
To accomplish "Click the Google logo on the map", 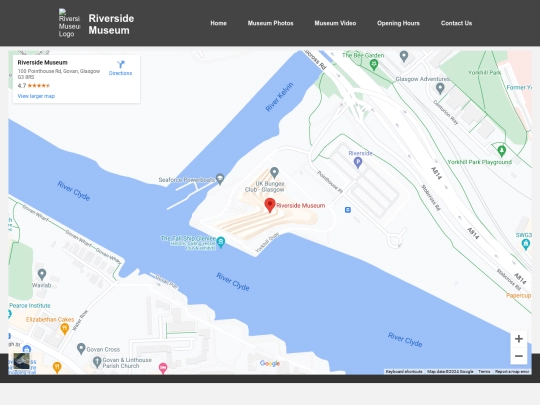I will [270, 363].
